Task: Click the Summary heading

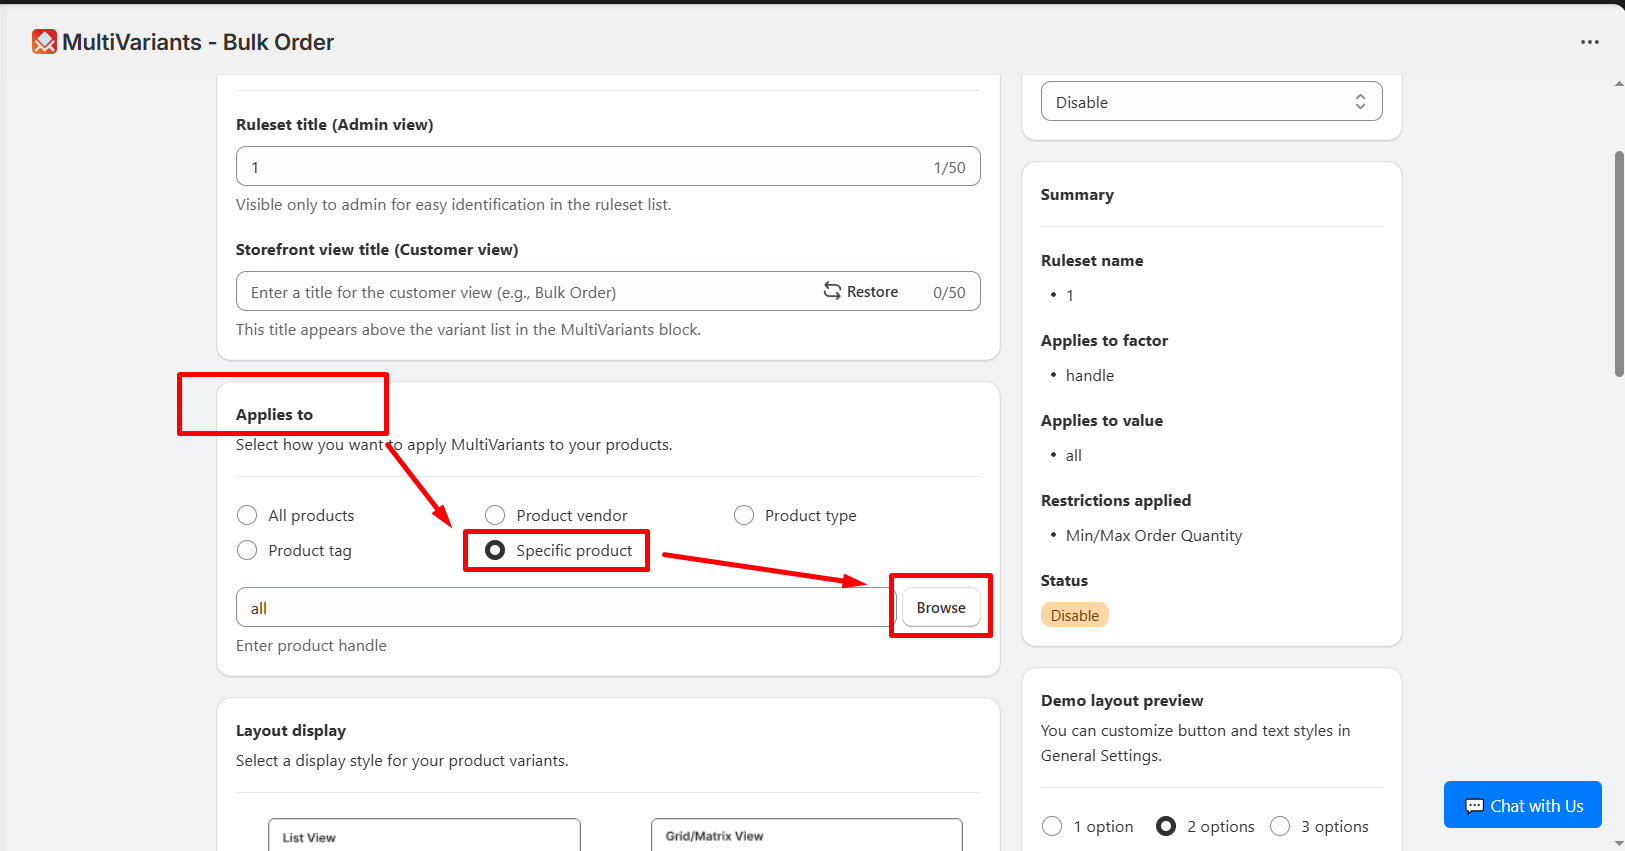Action: (1077, 194)
